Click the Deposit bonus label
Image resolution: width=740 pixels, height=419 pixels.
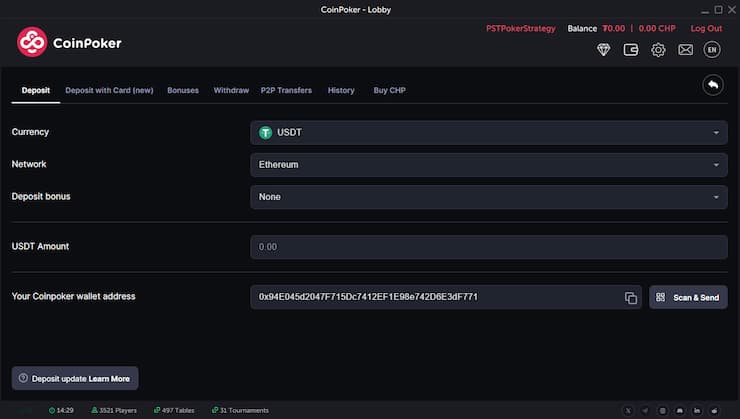pos(41,196)
